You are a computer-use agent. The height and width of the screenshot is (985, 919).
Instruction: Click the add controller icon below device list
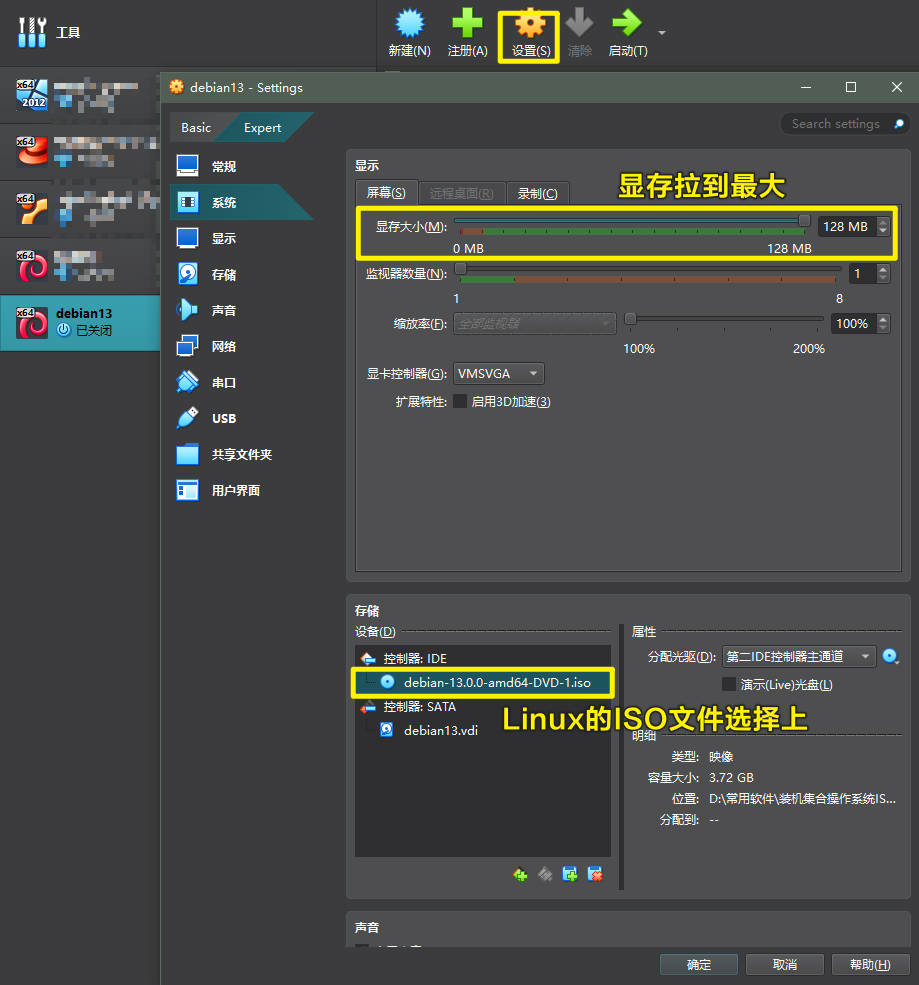pyautogui.click(x=519, y=874)
